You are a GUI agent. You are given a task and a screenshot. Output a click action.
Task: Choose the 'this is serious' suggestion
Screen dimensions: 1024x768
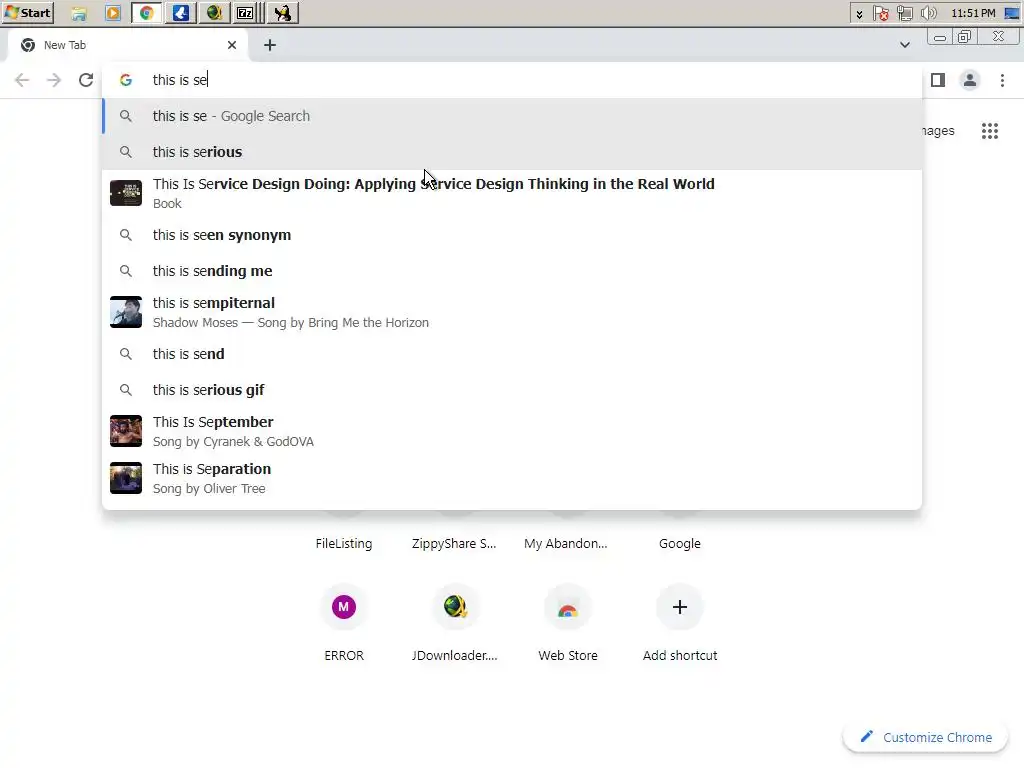click(x=512, y=152)
